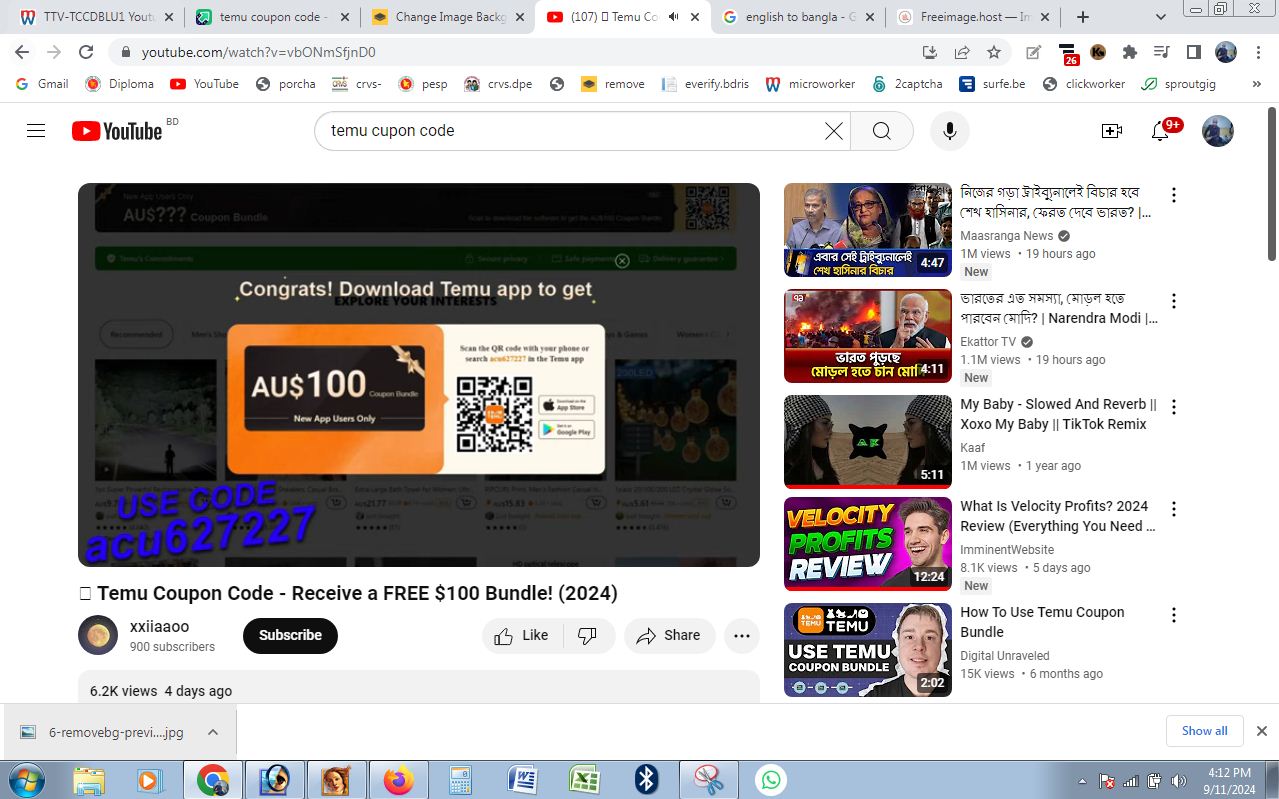Go forward in browser history
This screenshot has width=1279, height=799.
tap(54, 52)
